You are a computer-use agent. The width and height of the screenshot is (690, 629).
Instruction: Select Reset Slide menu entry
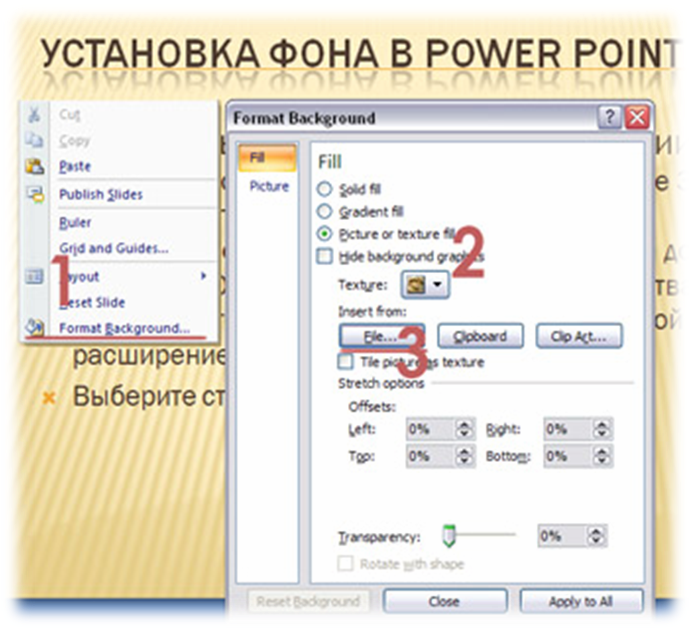pos(92,302)
